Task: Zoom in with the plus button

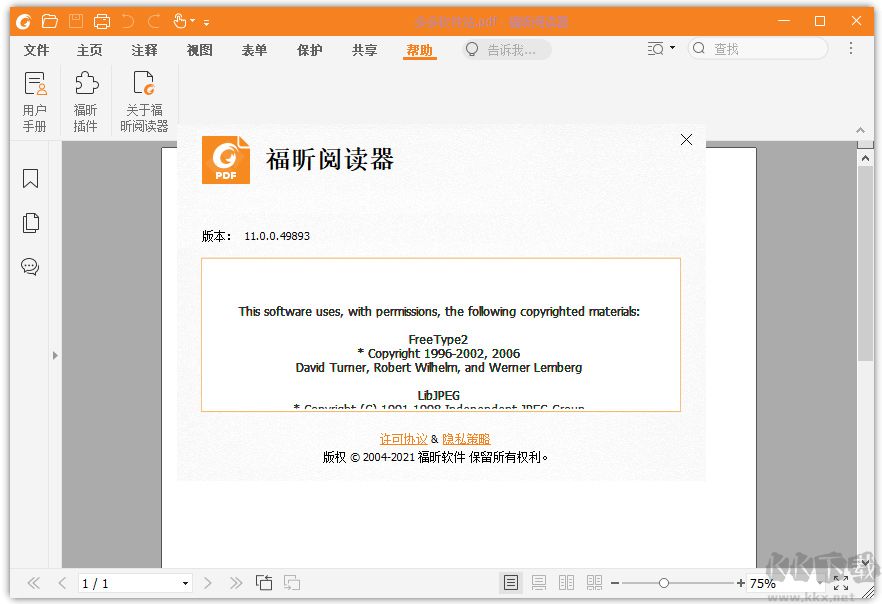Action: point(741,583)
